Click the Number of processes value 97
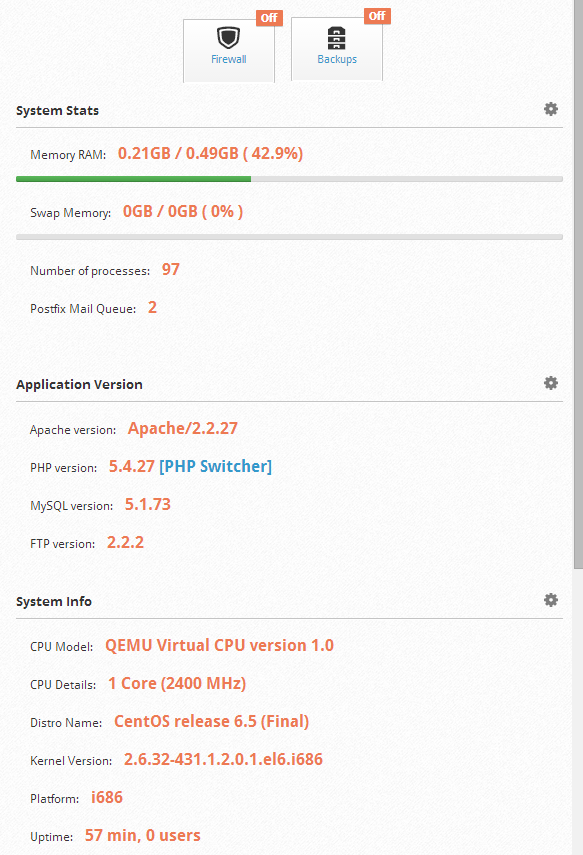Image resolution: width=583 pixels, height=855 pixels. (x=171, y=269)
